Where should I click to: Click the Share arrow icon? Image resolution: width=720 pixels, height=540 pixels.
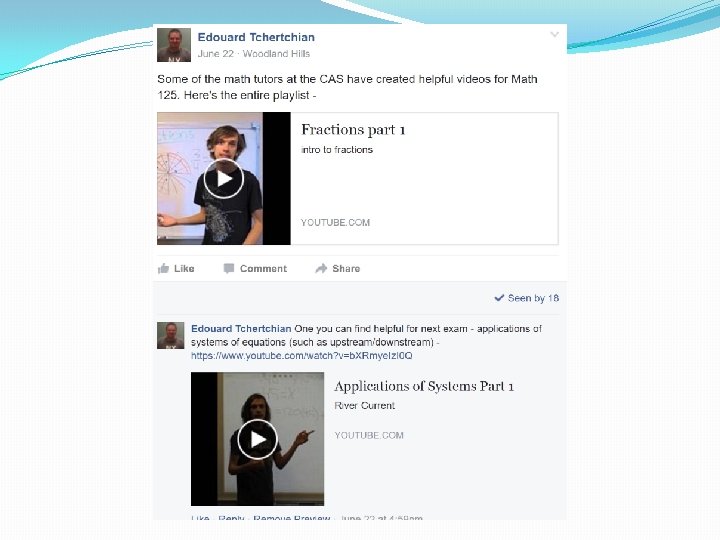click(321, 268)
